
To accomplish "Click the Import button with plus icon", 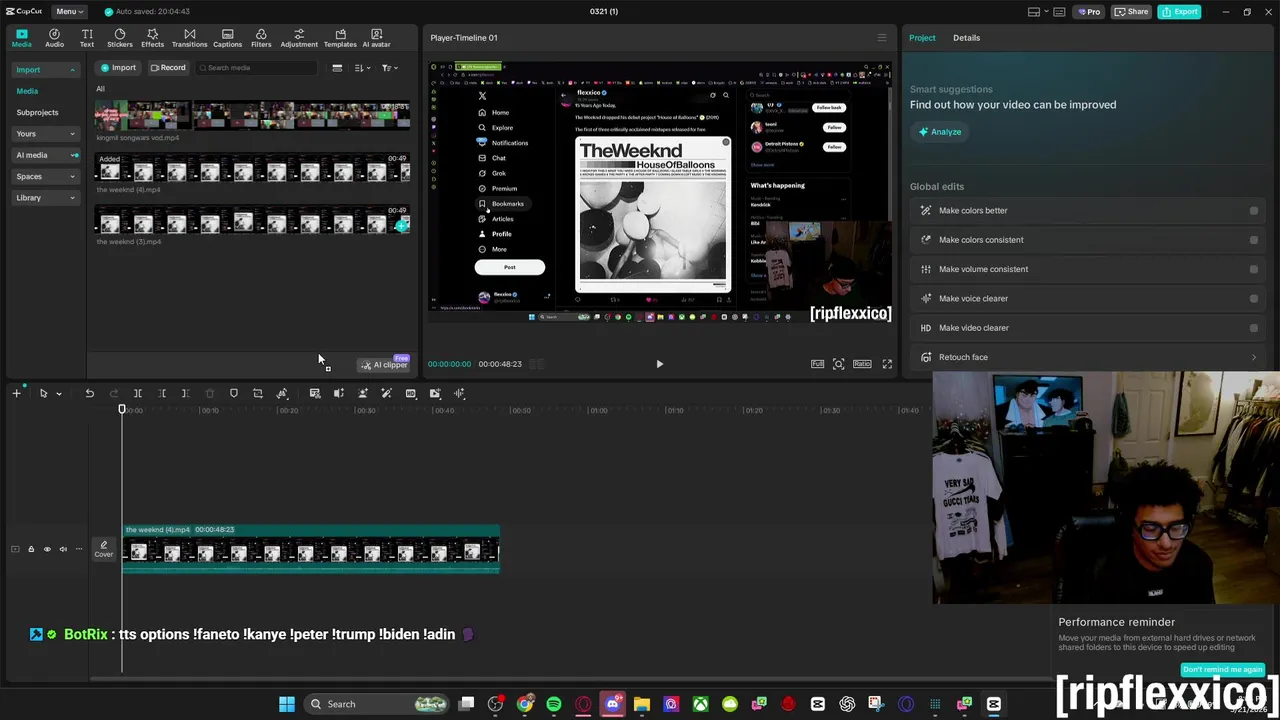I will [118, 68].
